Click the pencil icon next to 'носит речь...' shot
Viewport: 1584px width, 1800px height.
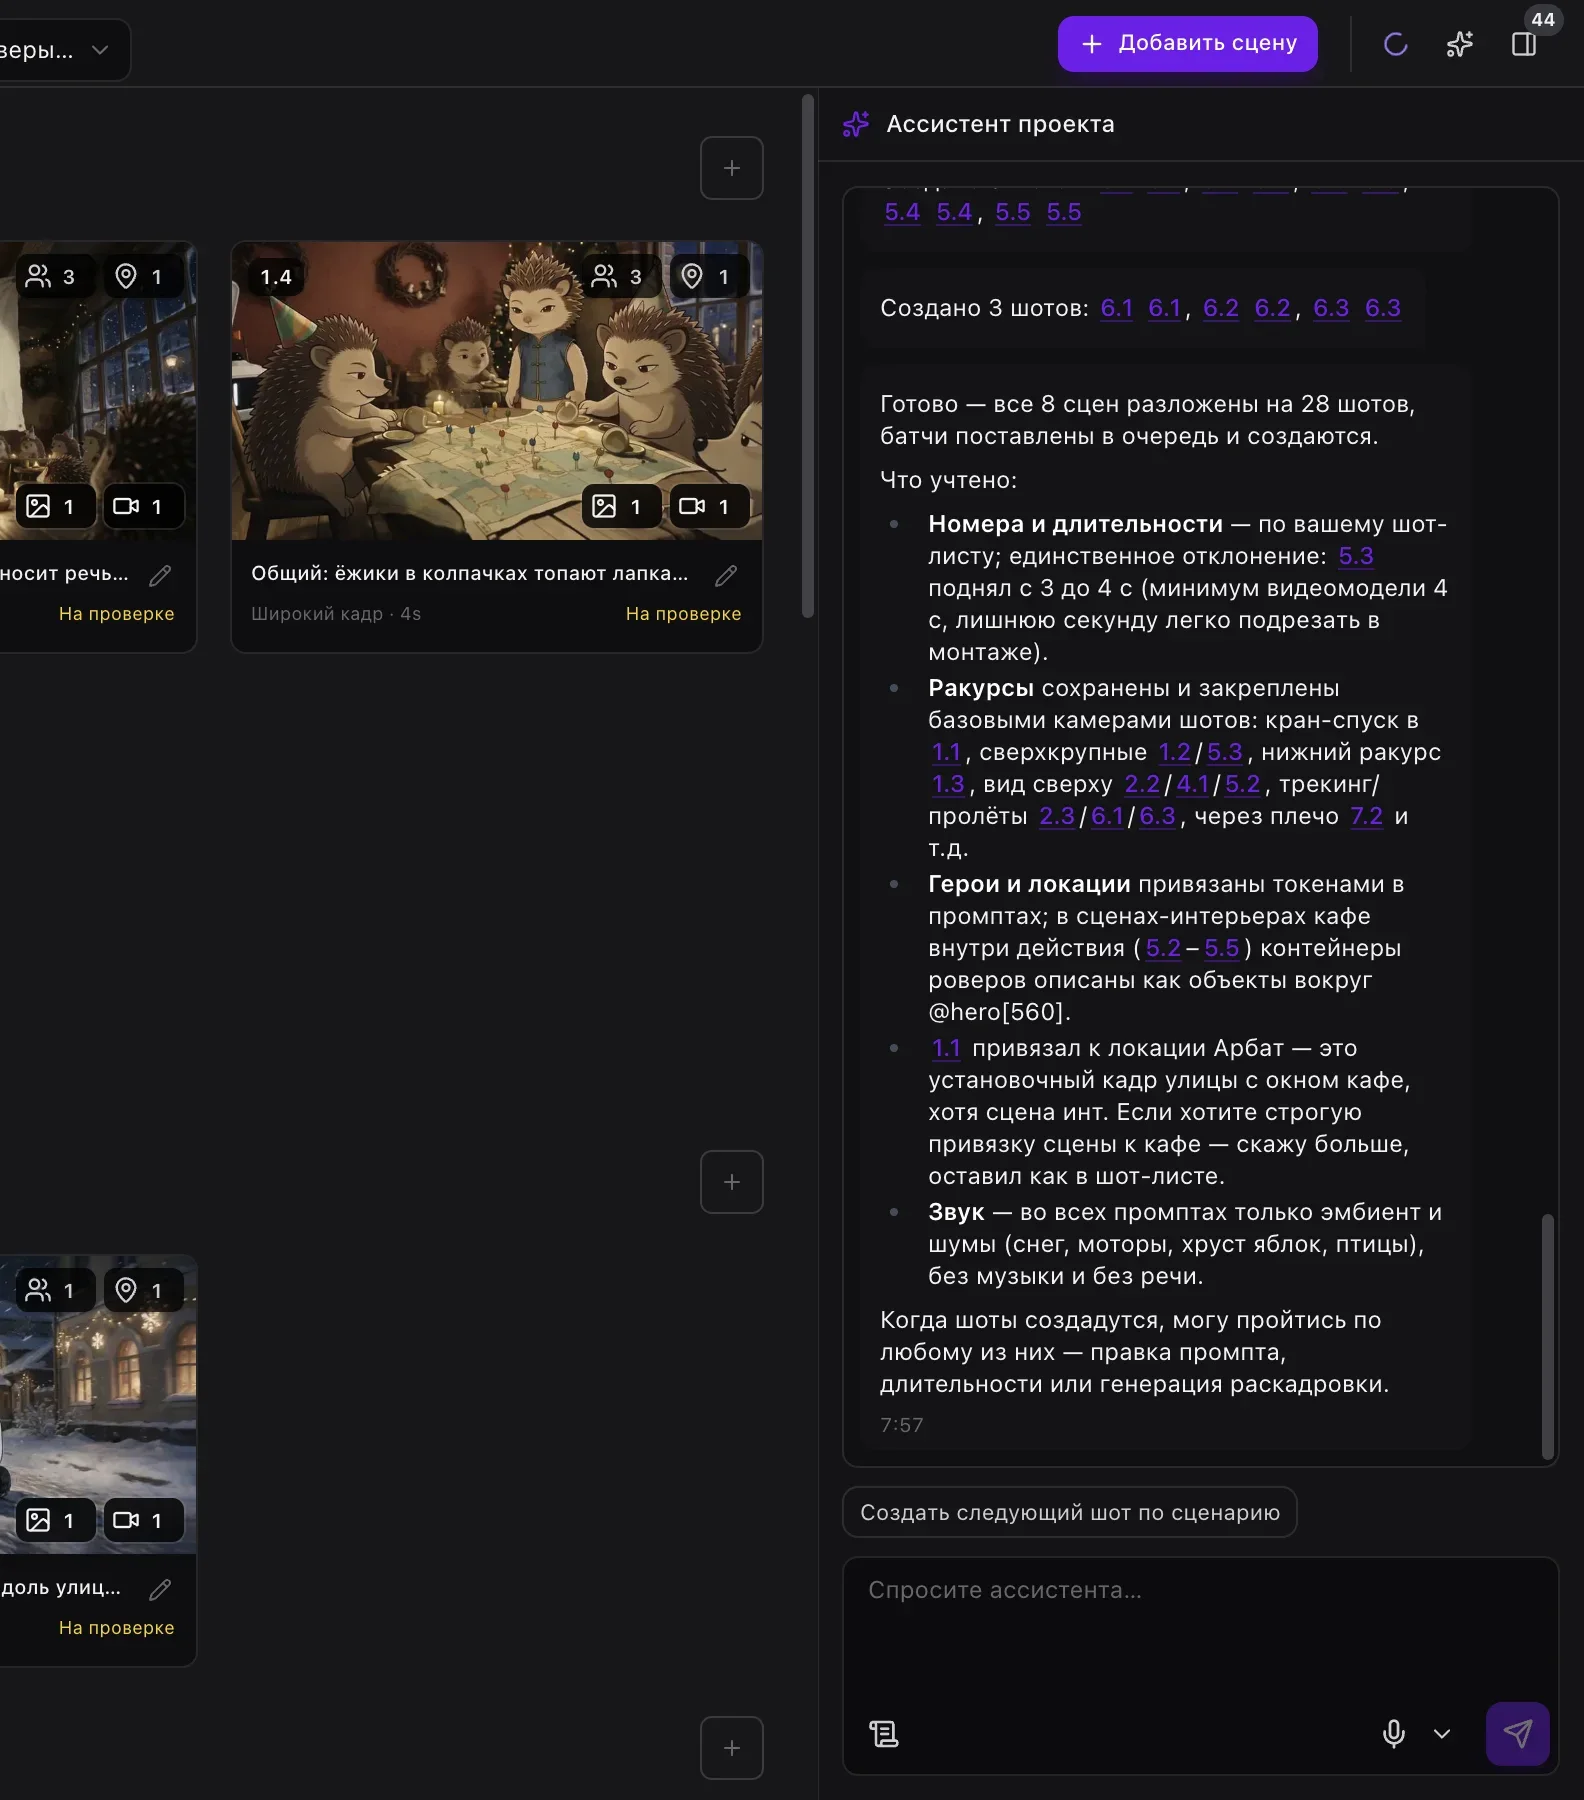click(x=160, y=575)
